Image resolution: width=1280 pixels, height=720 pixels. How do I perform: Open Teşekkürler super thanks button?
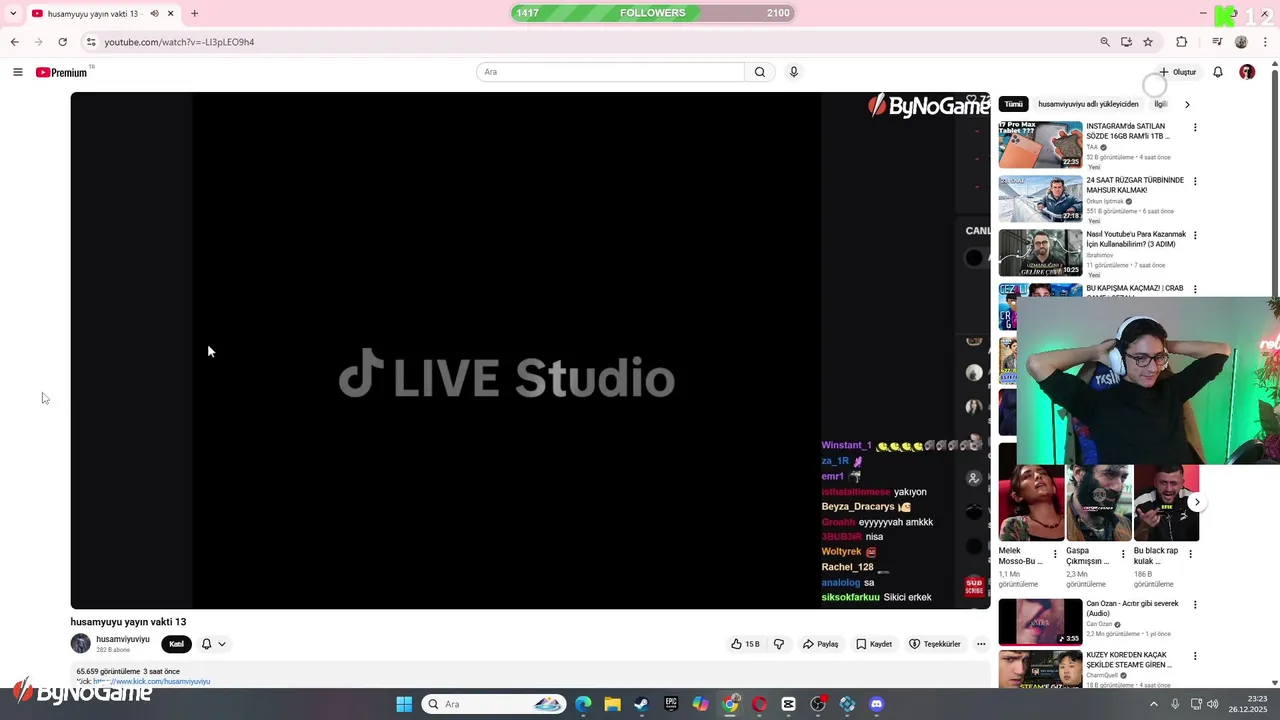point(934,644)
